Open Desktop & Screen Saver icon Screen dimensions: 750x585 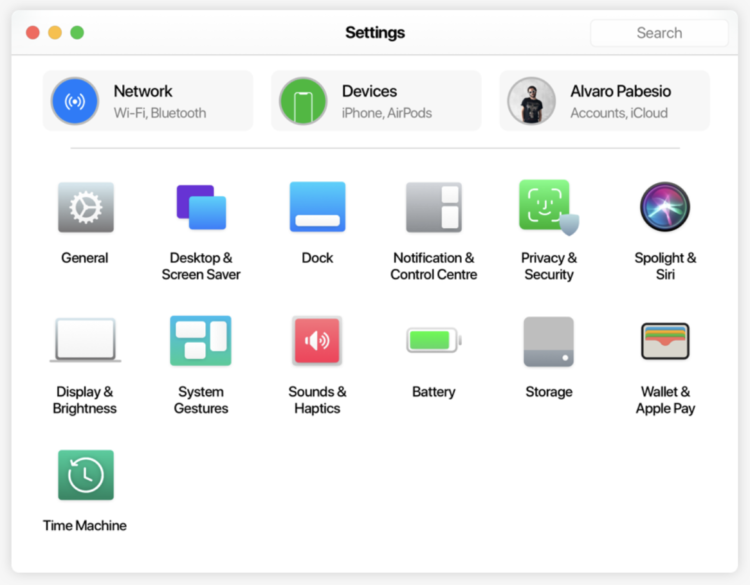tap(201, 207)
